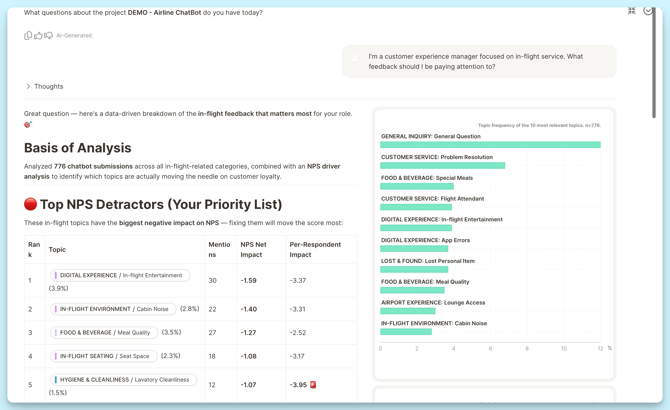This screenshot has height=410, width=670.
Task: Click the circular collapse icon at top right
Action: [648, 11]
